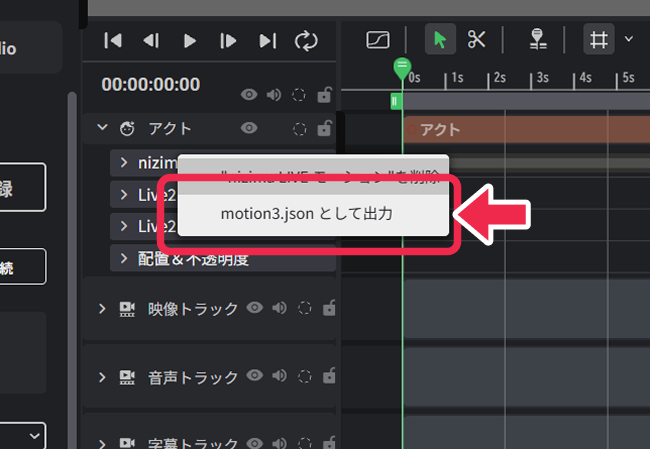
Task: Select the scissors cut tool
Action: (x=476, y=40)
